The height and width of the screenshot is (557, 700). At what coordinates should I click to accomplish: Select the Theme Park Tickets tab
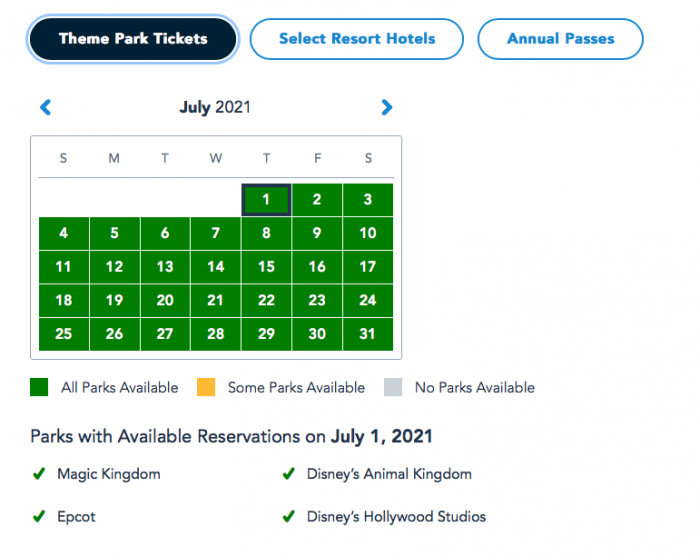[133, 40]
